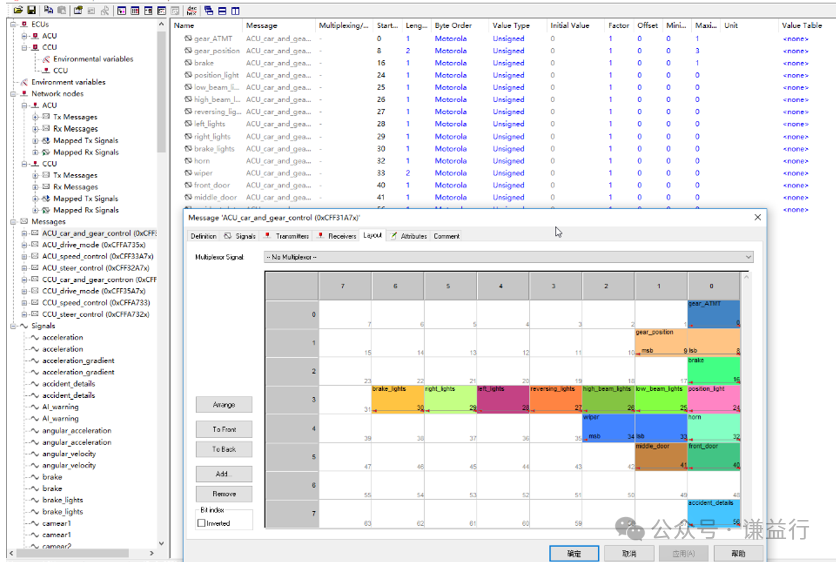Click the 帮助 help button
836x562 pixels.
point(738,553)
